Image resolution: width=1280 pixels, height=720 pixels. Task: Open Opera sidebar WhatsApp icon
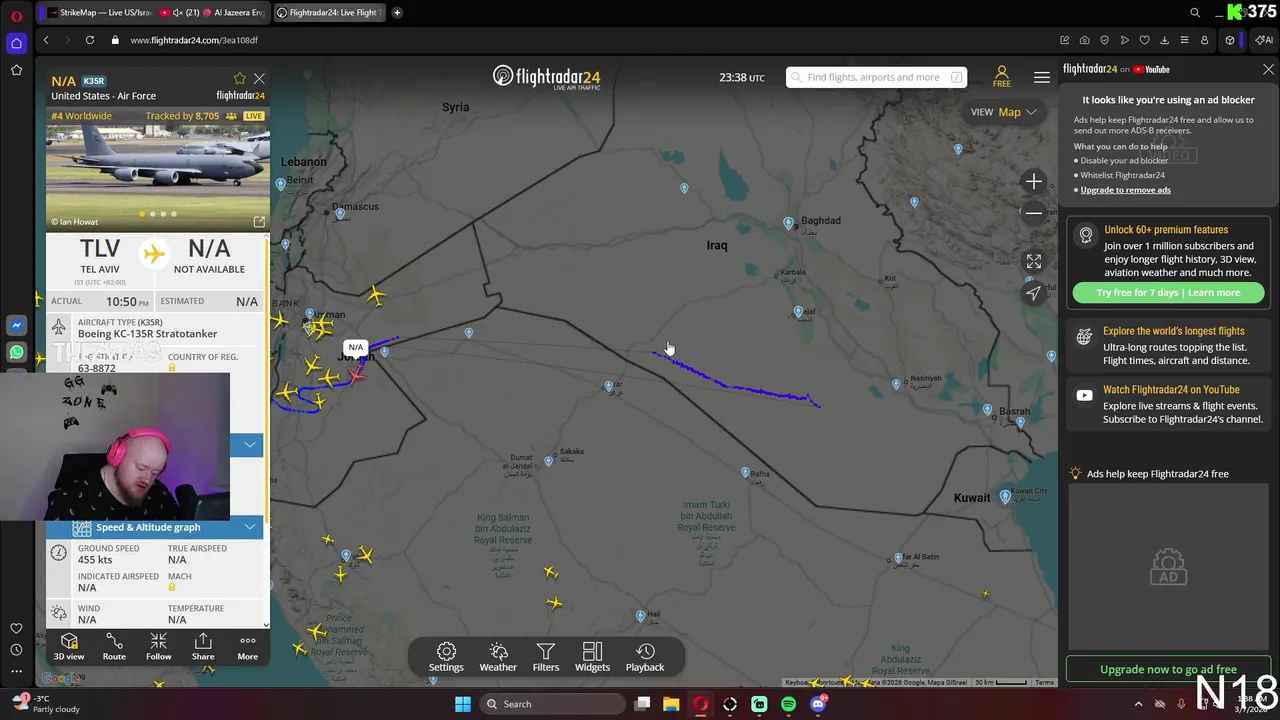point(16,352)
